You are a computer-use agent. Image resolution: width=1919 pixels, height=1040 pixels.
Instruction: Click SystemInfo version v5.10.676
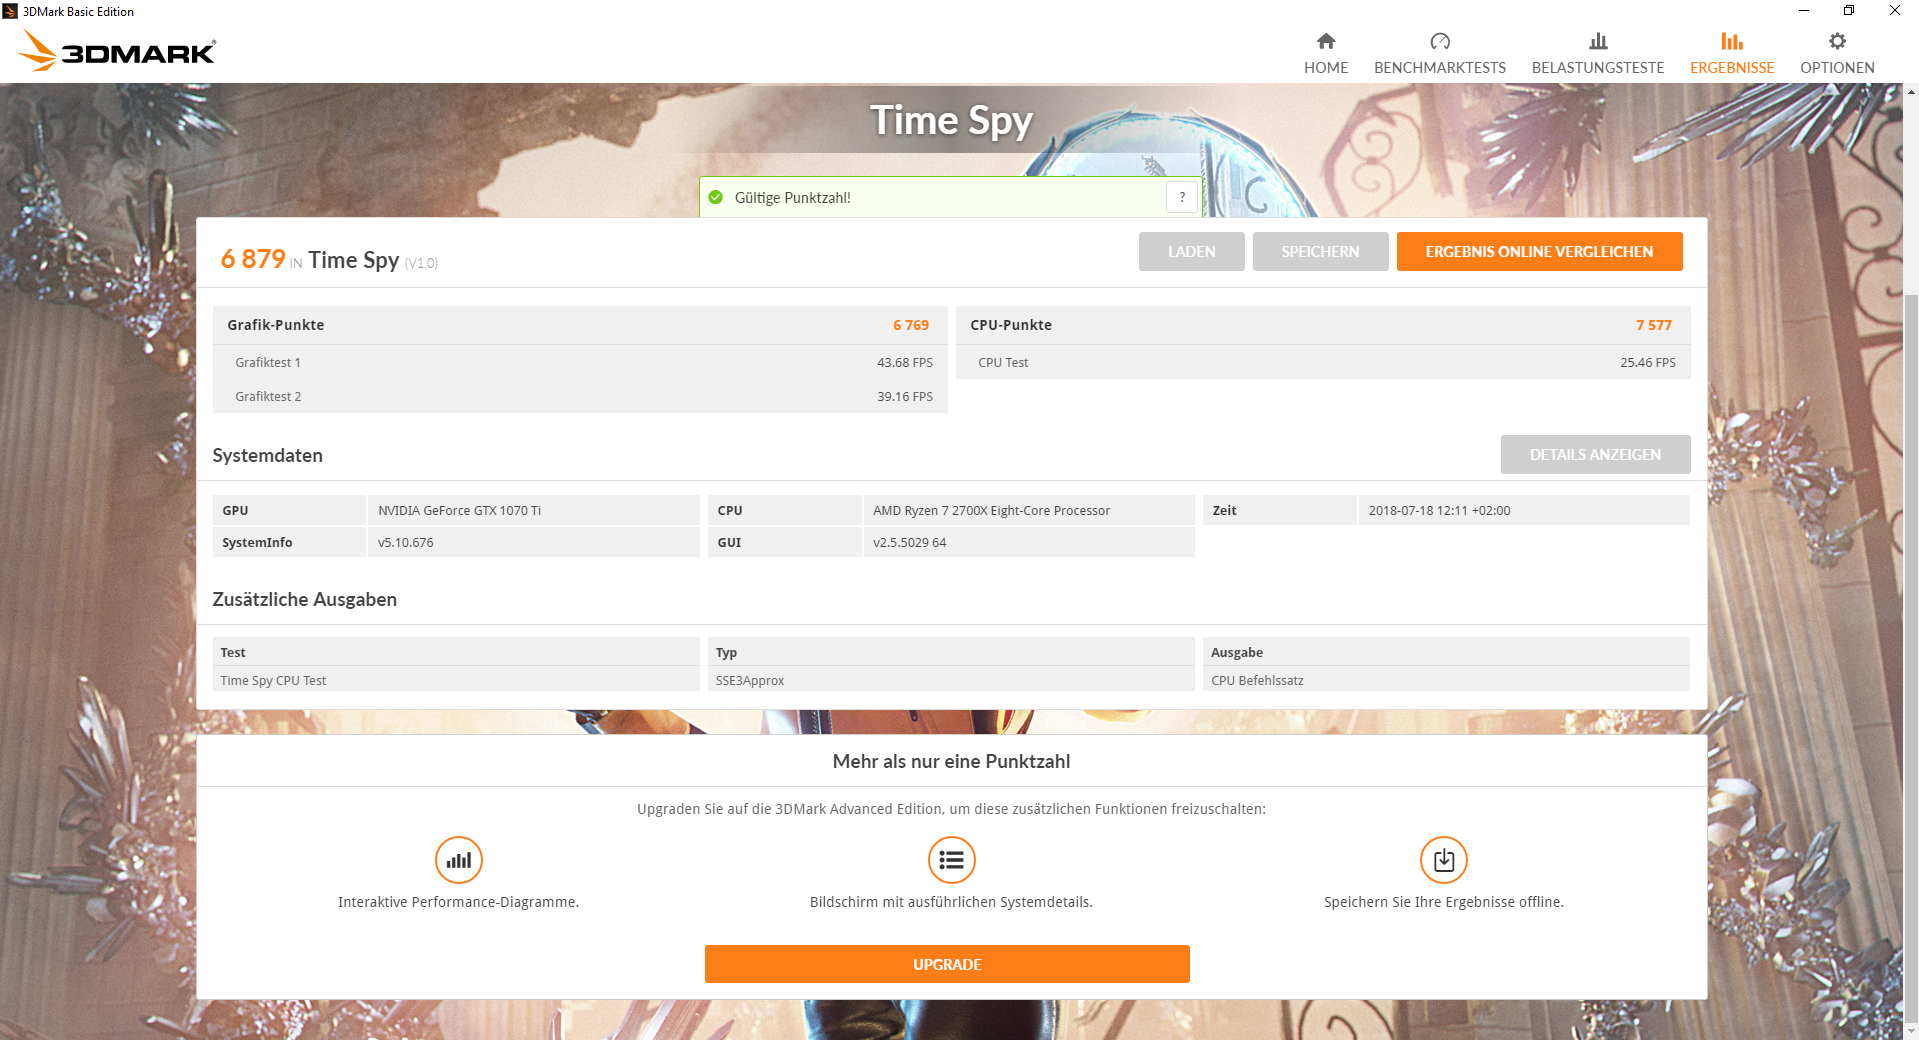coord(406,543)
